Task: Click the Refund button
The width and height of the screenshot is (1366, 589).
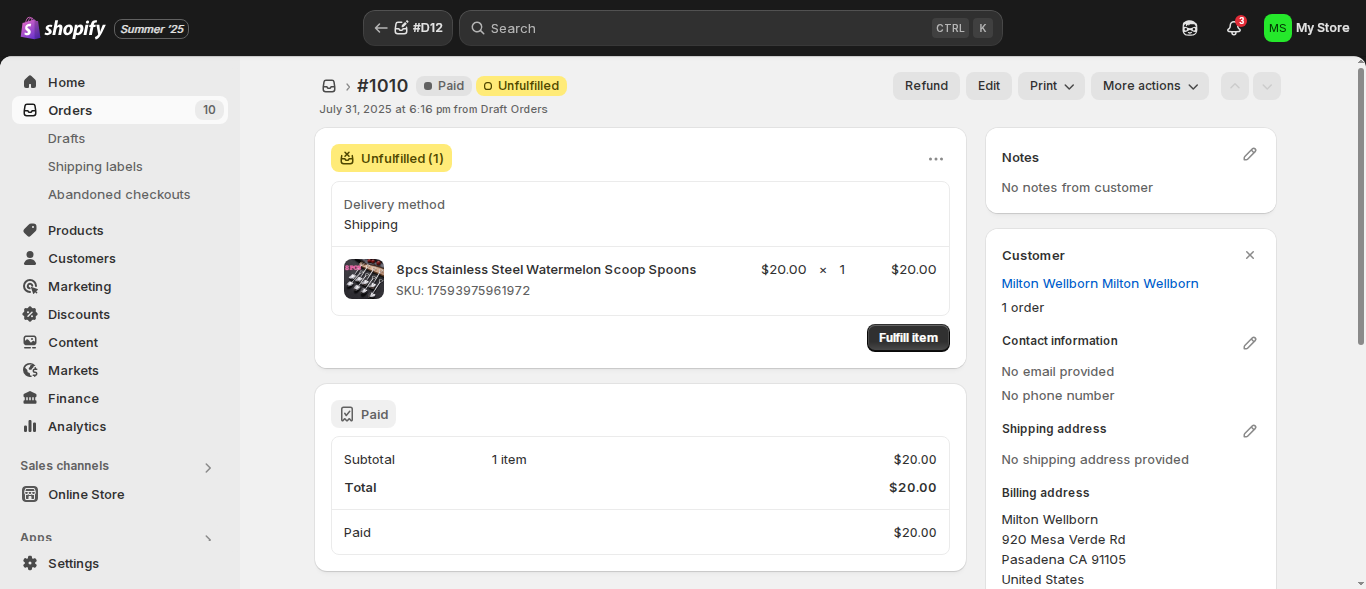Action: point(926,86)
